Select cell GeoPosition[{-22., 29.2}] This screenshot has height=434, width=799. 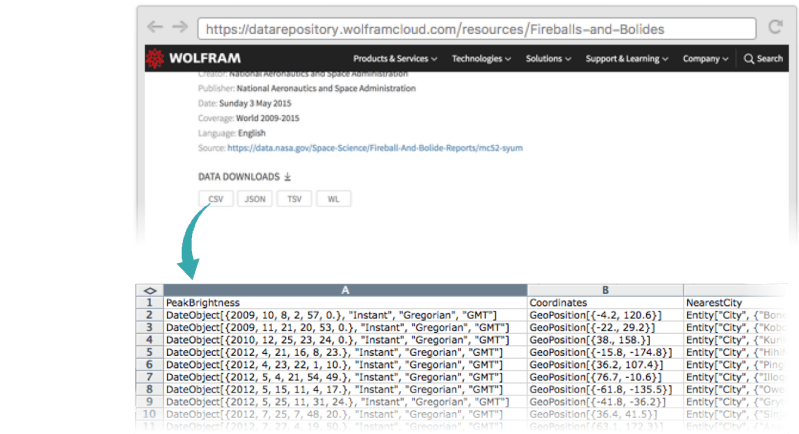click(605, 328)
